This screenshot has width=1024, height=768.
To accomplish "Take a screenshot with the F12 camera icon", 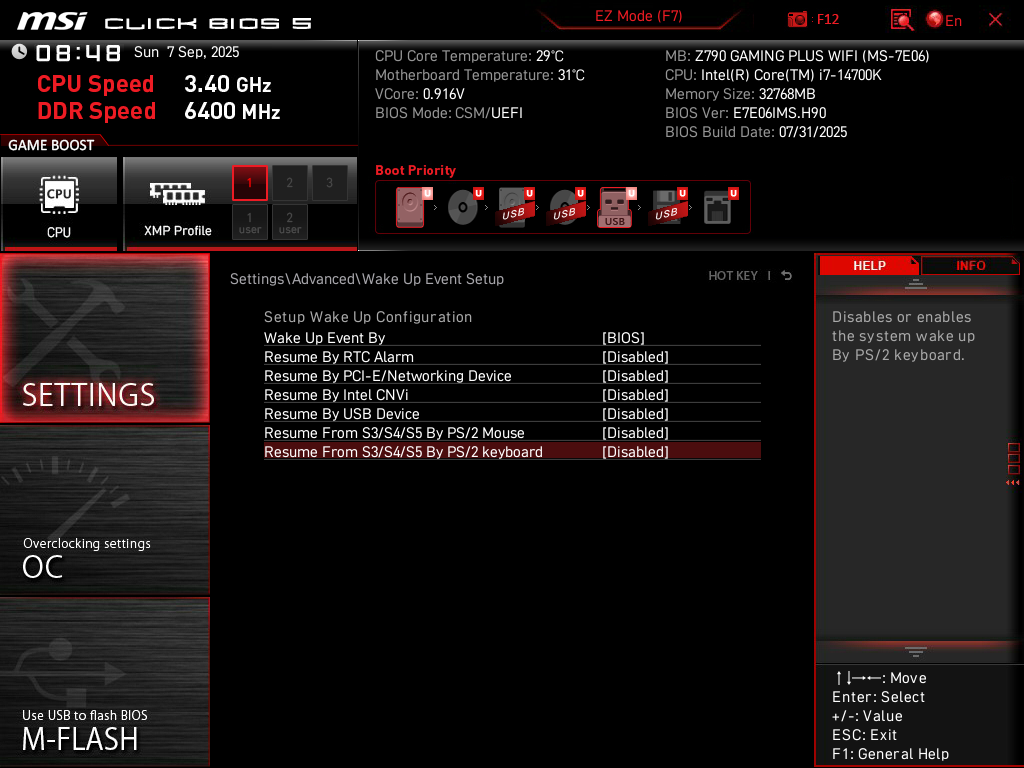I will point(797,20).
